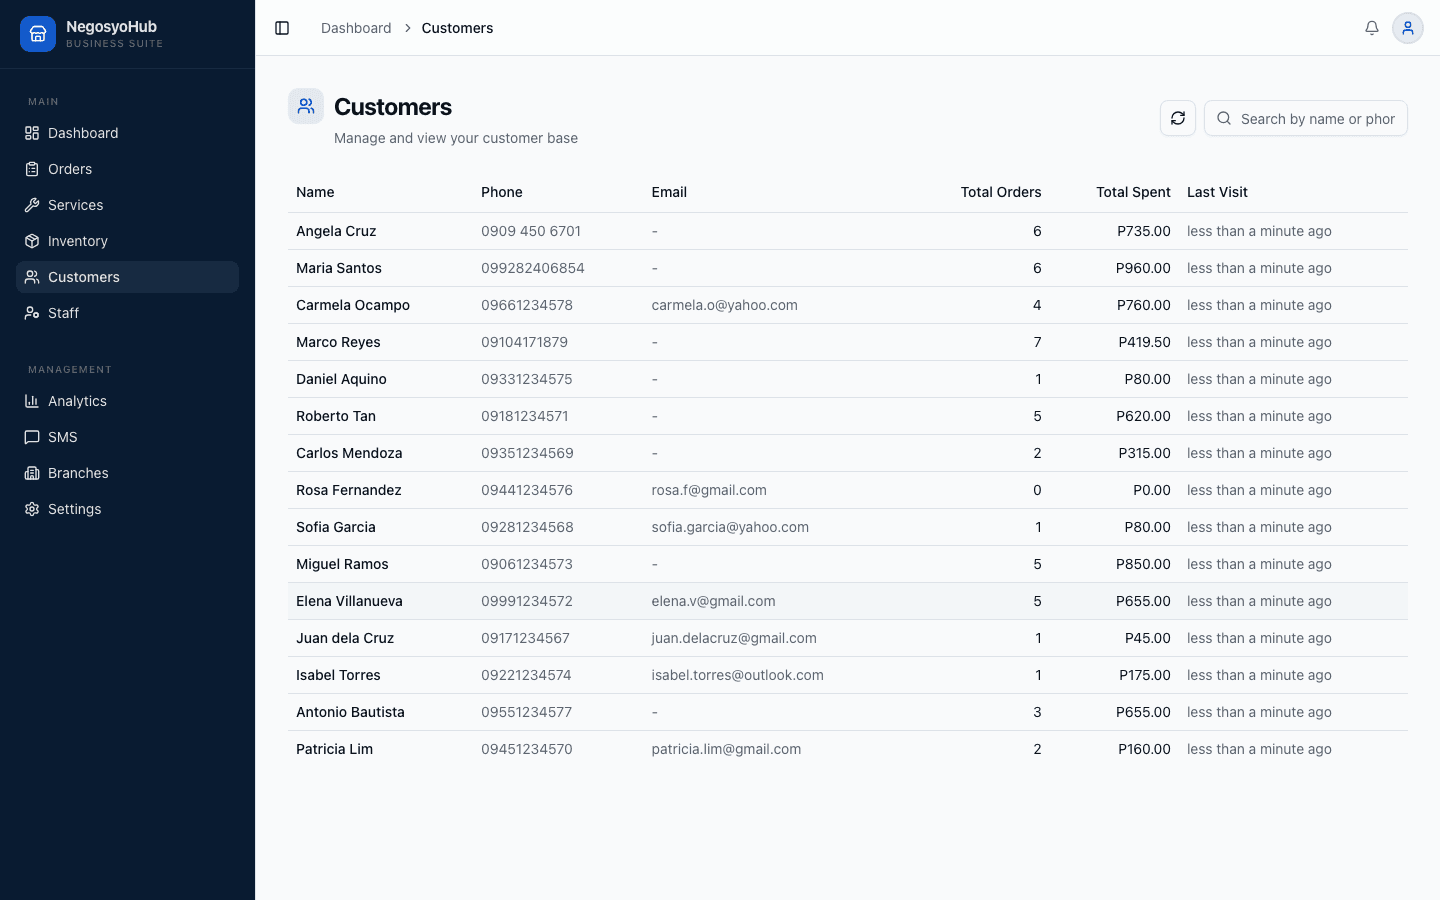1440x900 pixels.
Task: Click the NegosyoHub store logo icon
Action: click(x=38, y=33)
